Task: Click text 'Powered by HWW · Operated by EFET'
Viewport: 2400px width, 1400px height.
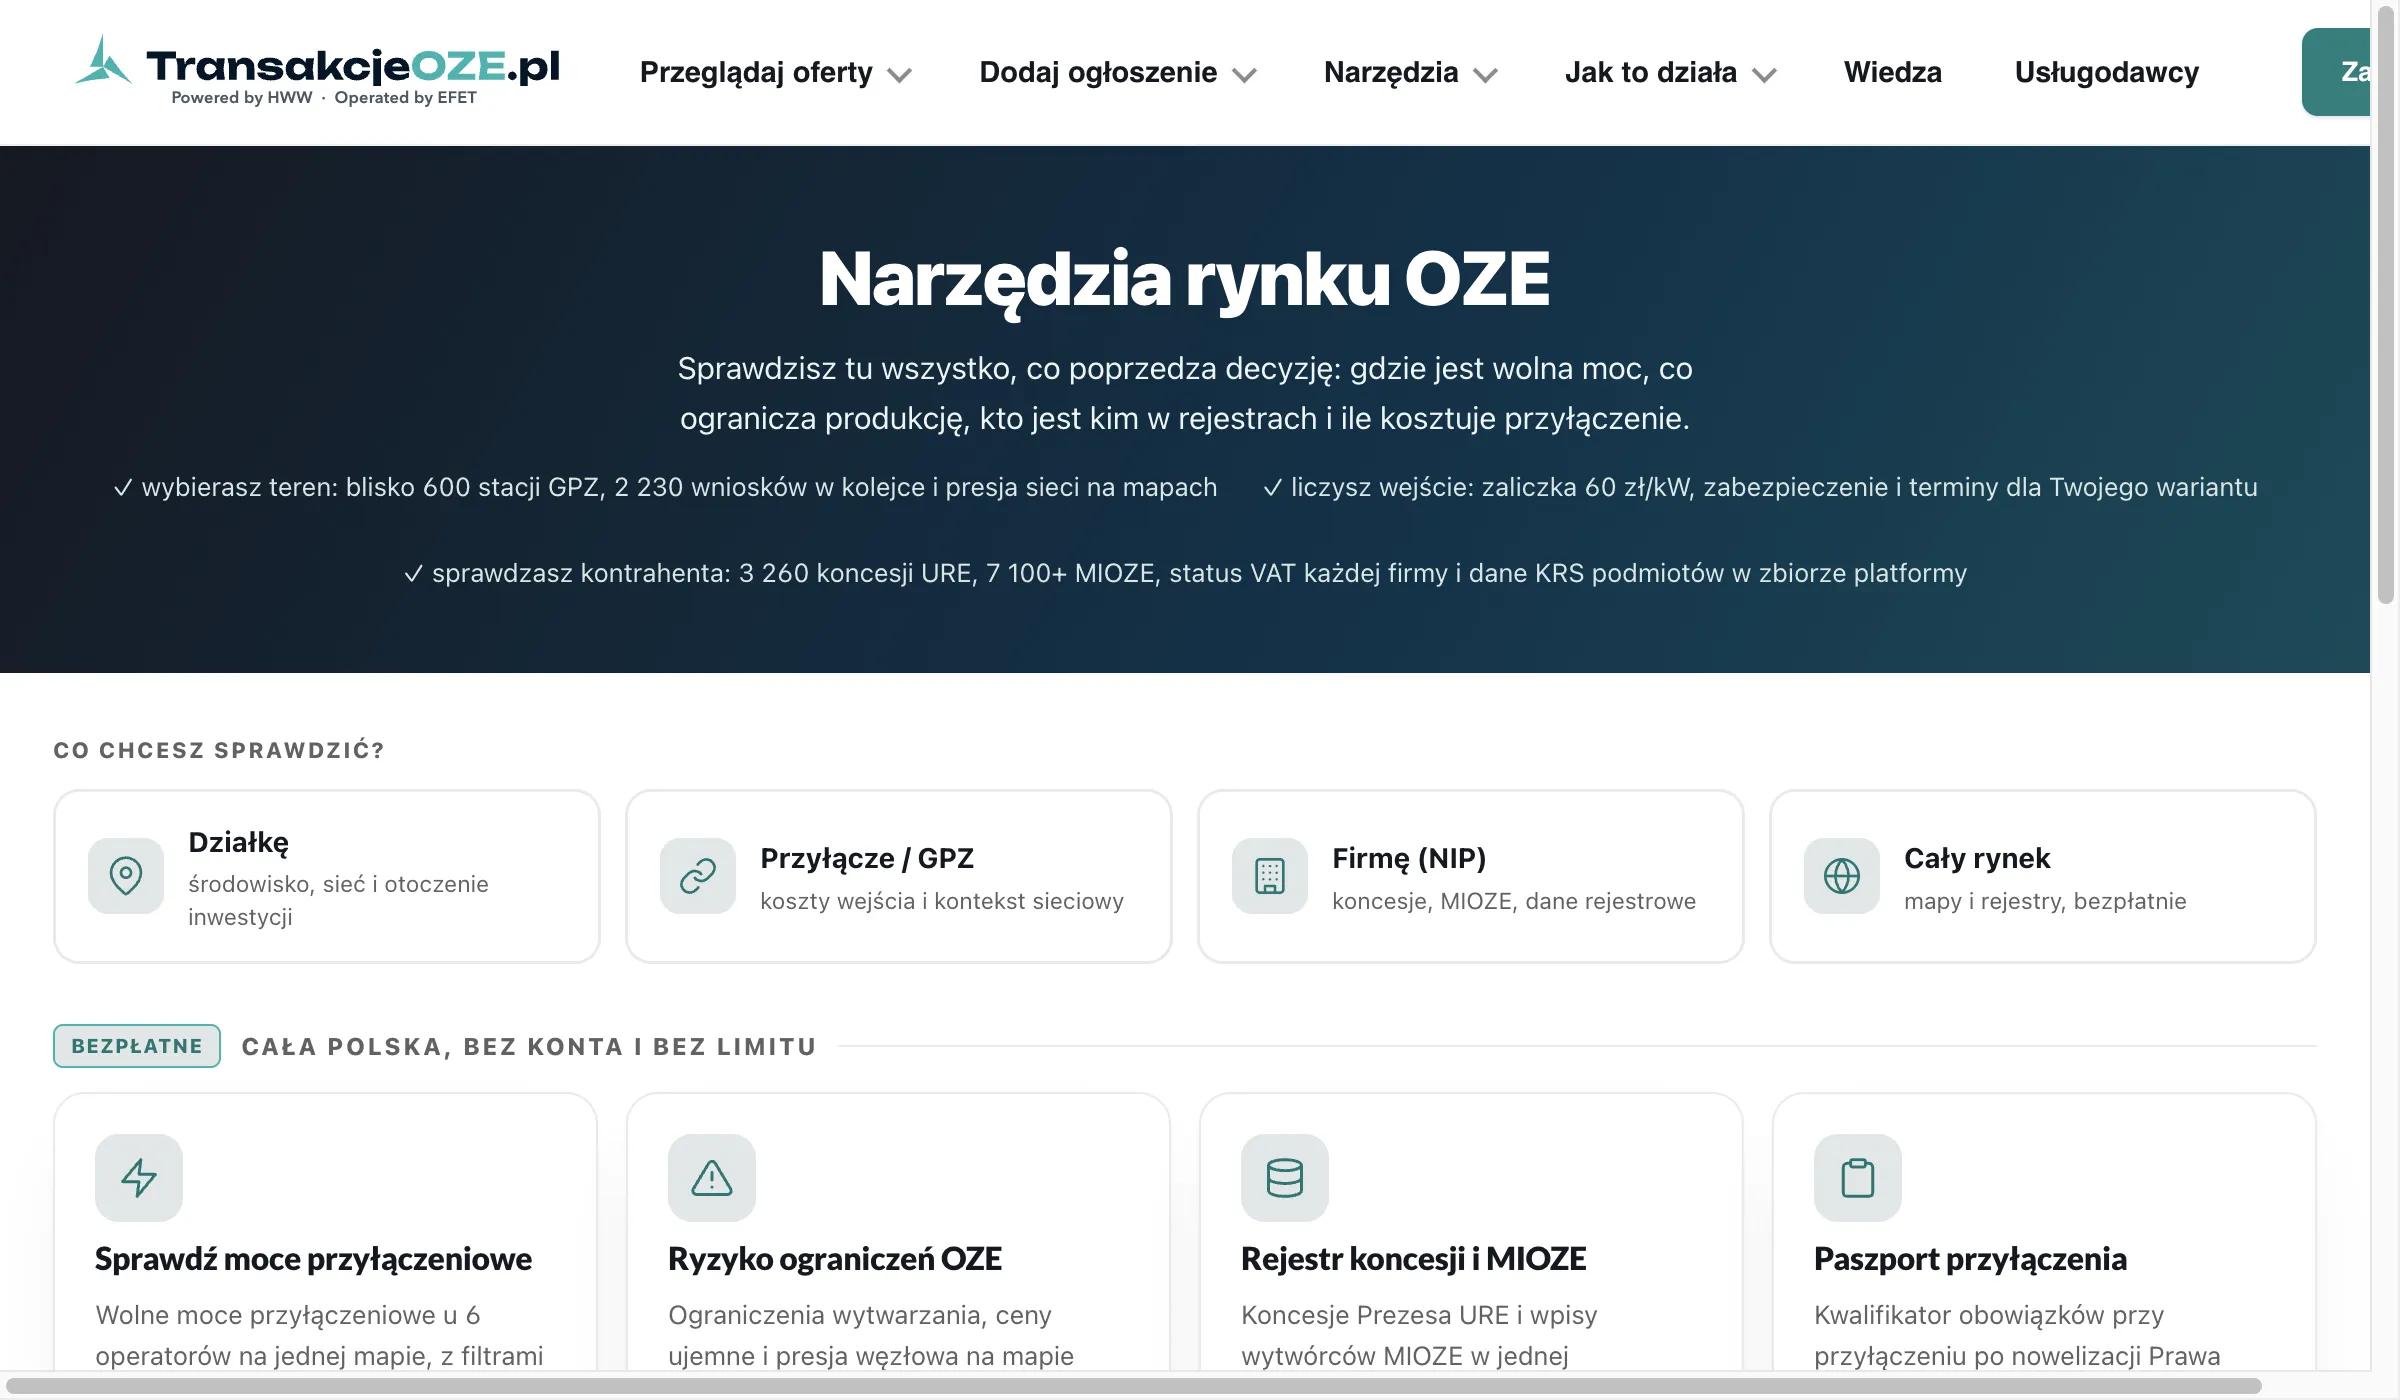Action: [x=324, y=97]
